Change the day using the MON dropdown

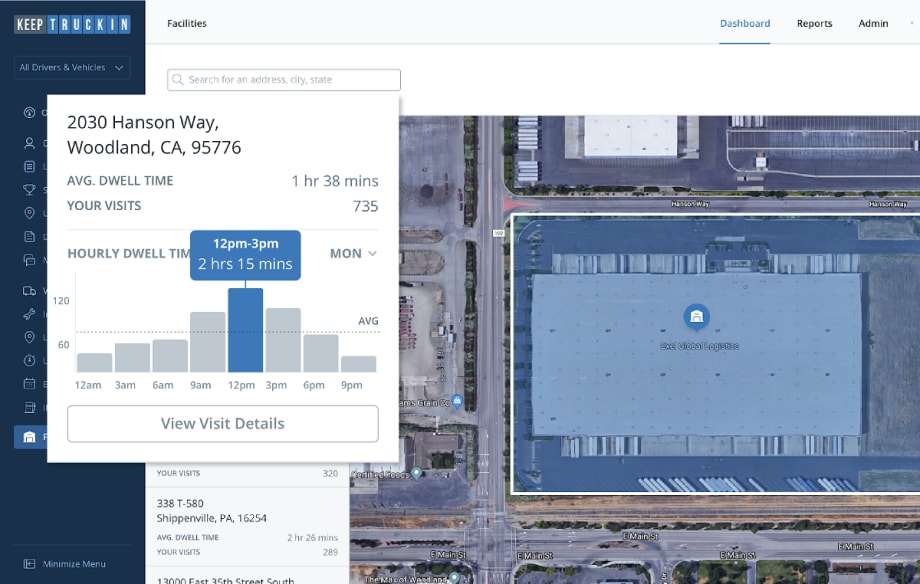(x=351, y=254)
